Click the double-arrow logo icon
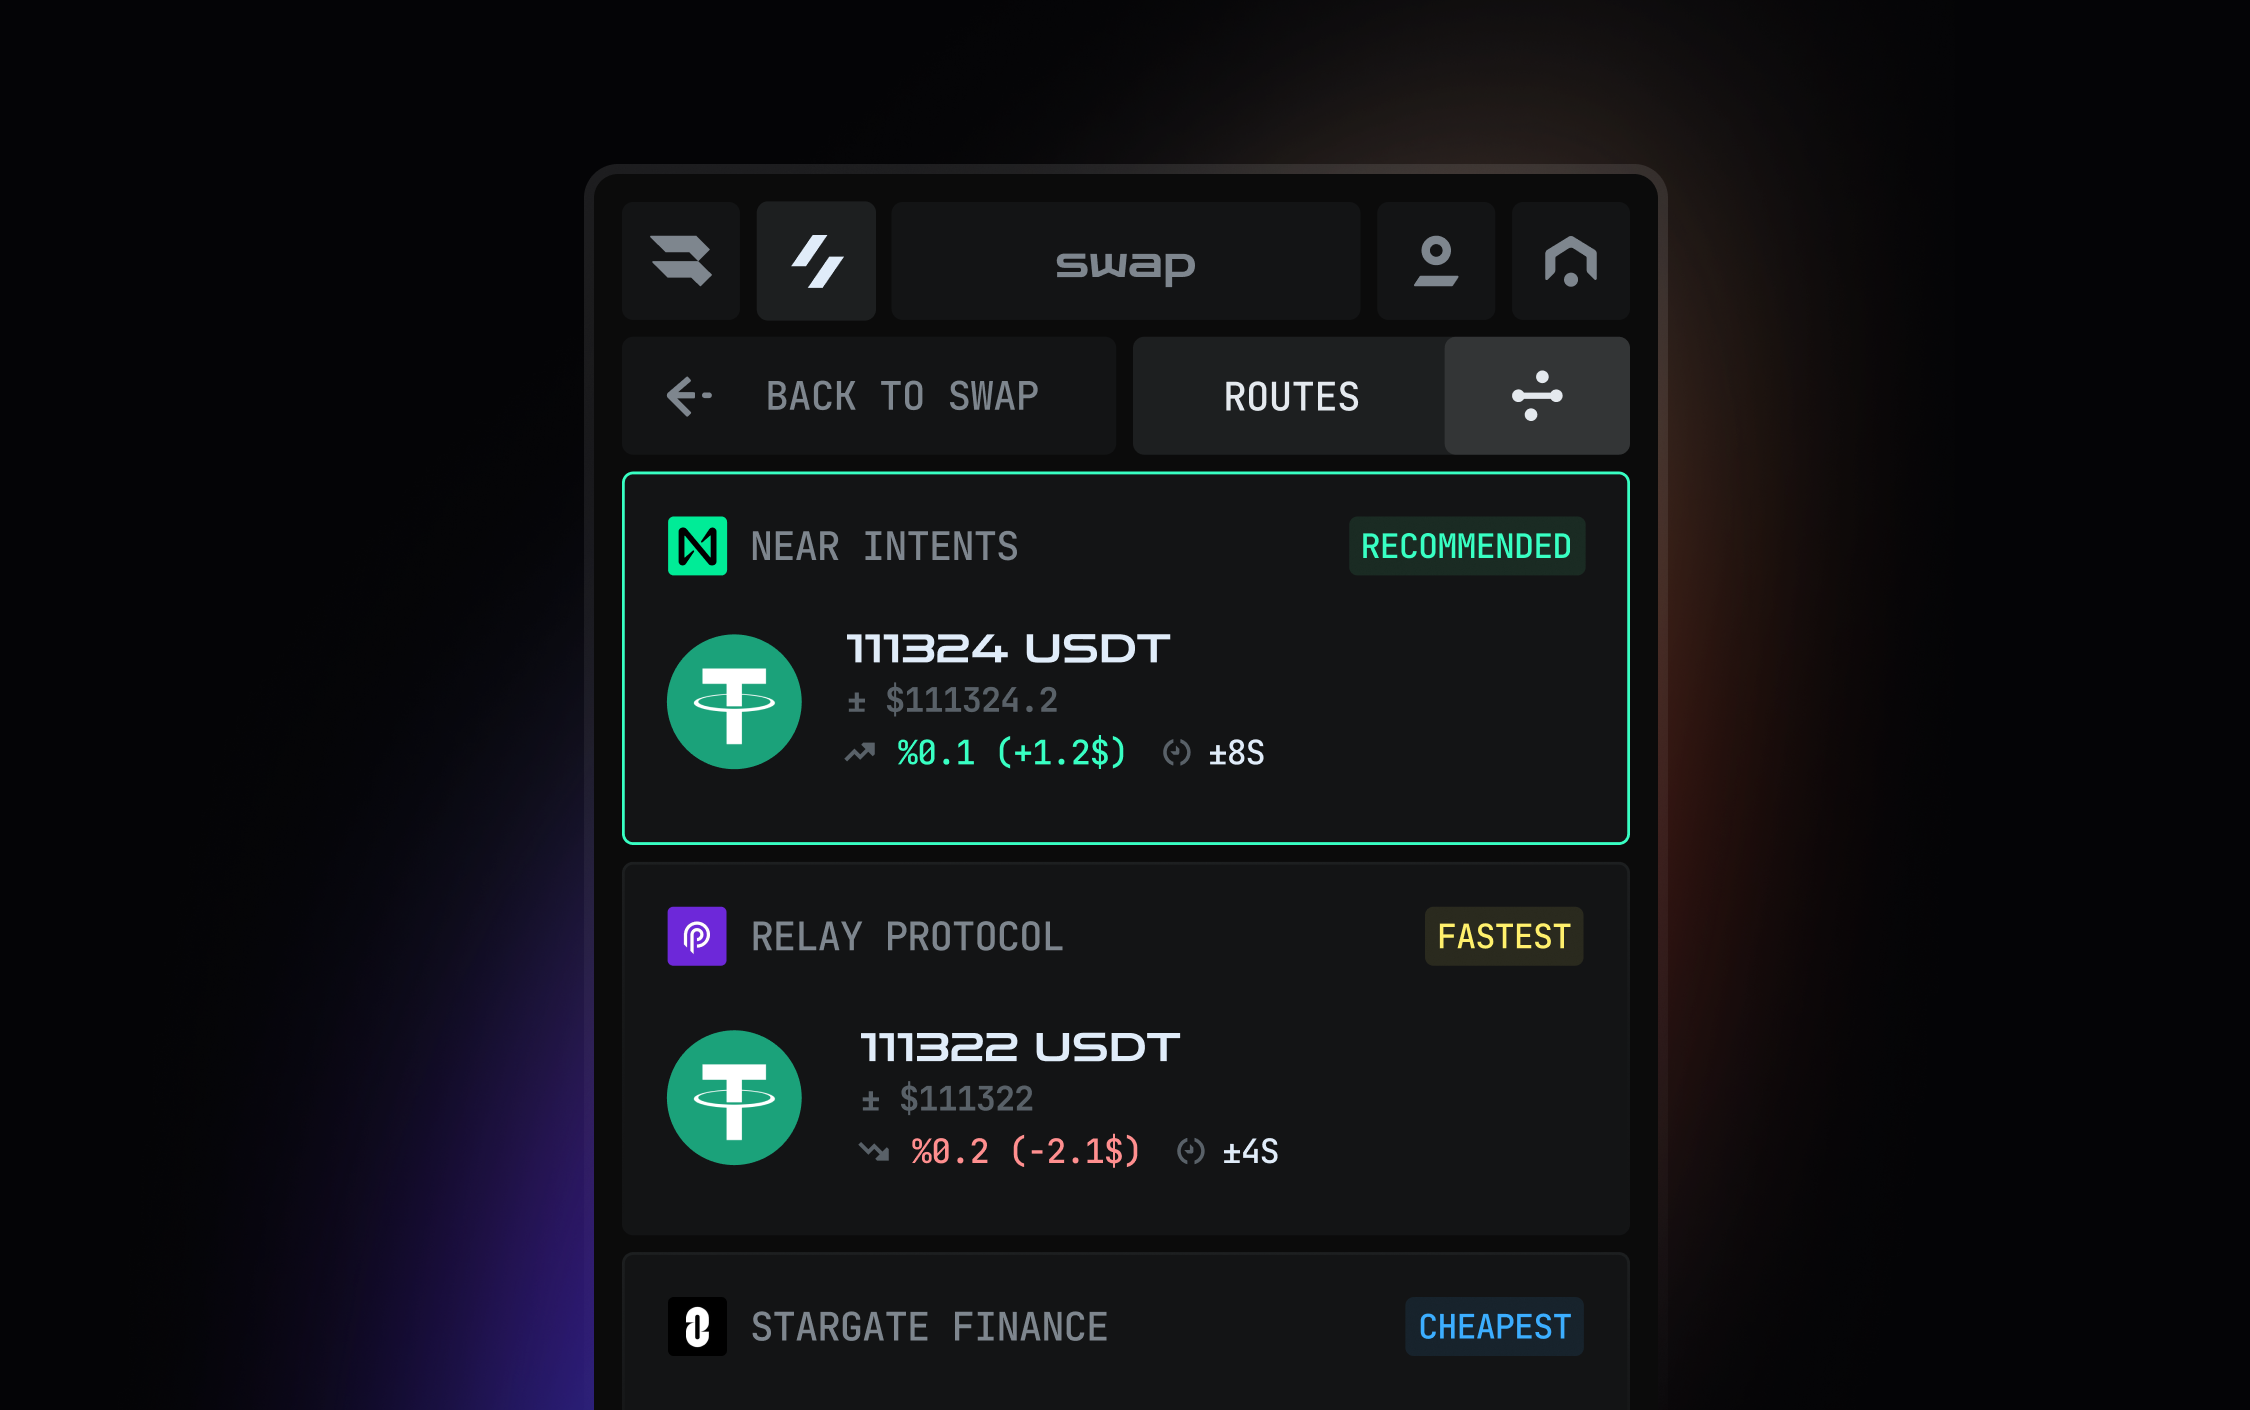This screenshot has width=2250, height=1410. tap(681, 261)
